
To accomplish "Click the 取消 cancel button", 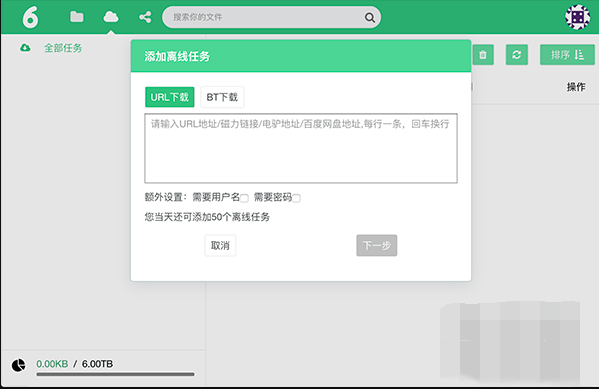I will (220, 245).
